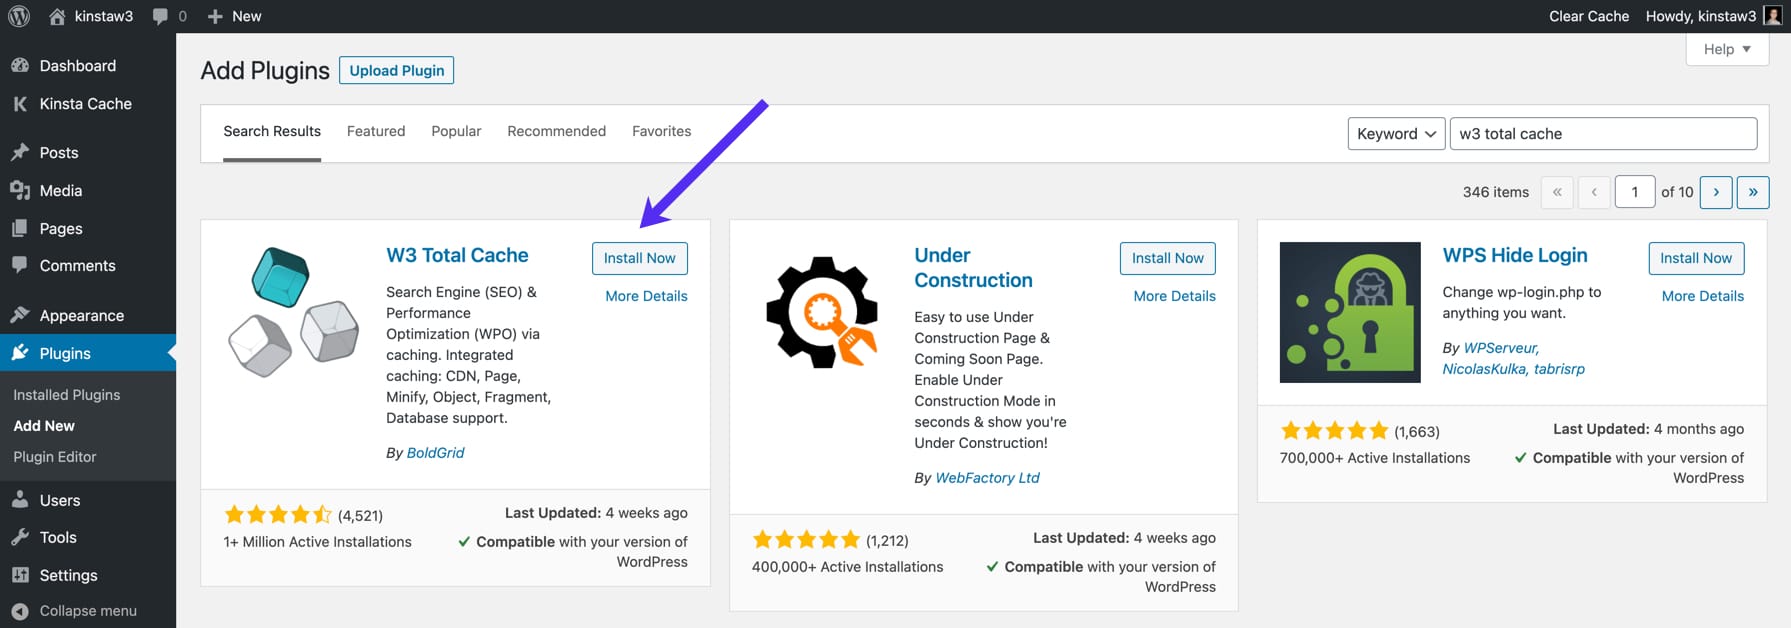Click the Dashboard gauge icon in sidebar
The image size is (1791, 628).
pyautogui.click(x=20, y=66)
